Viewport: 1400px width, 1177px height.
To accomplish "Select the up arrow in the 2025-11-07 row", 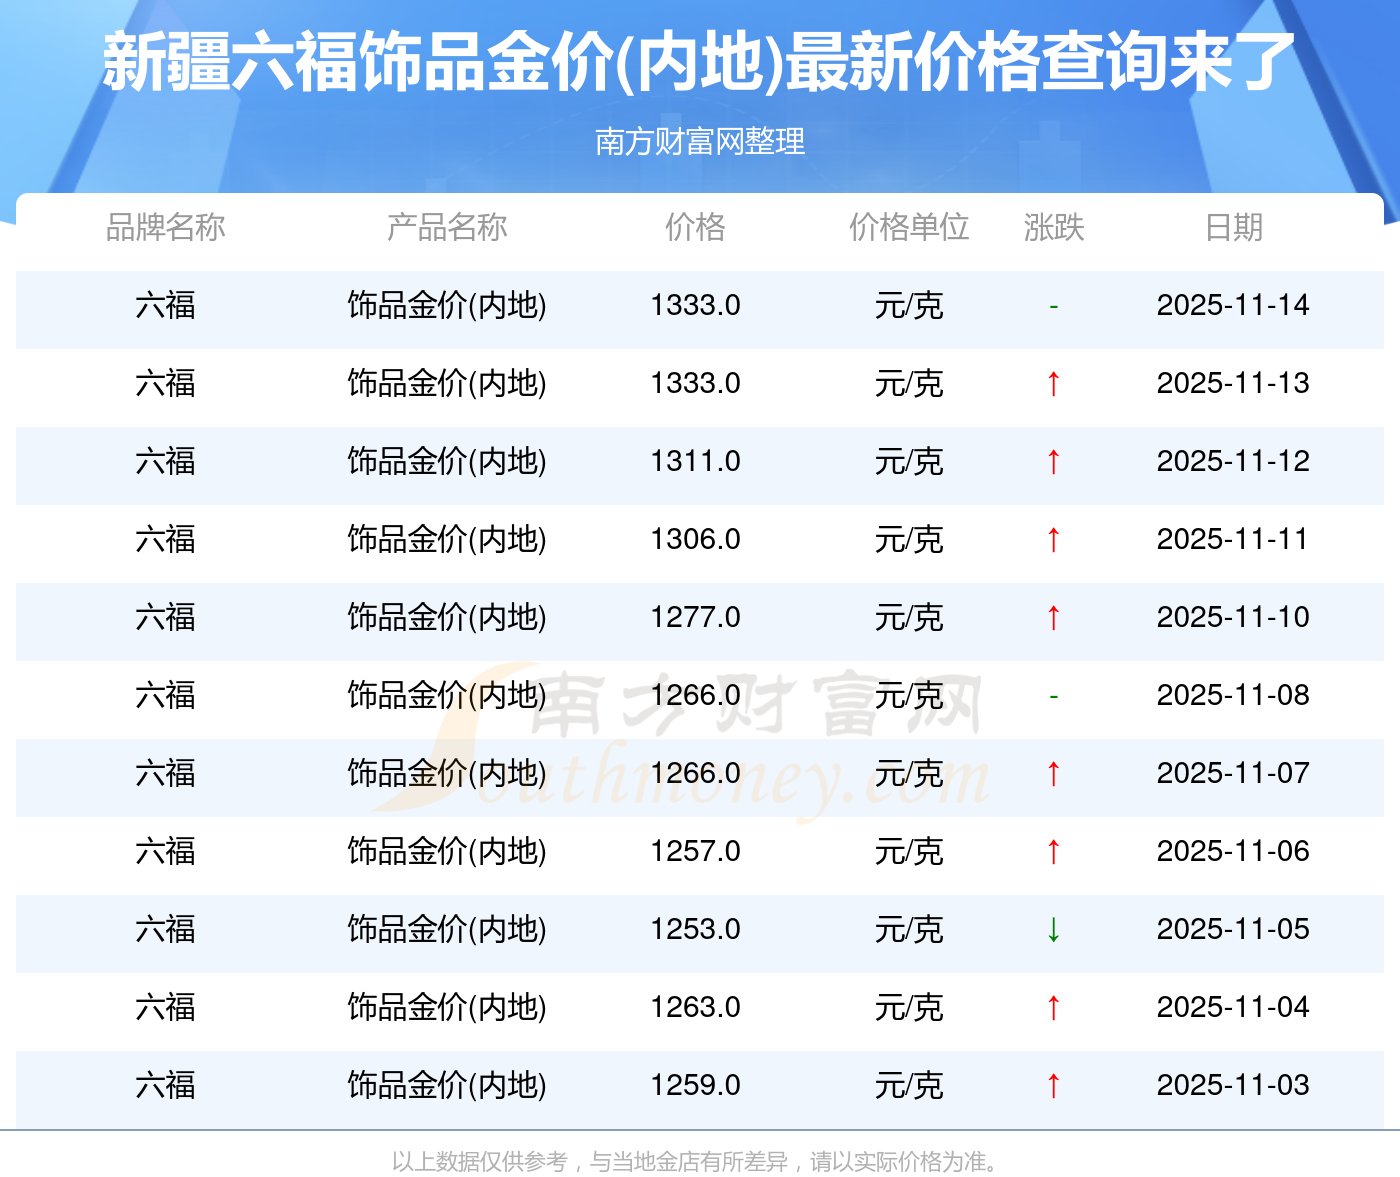I will (1053, 773).
